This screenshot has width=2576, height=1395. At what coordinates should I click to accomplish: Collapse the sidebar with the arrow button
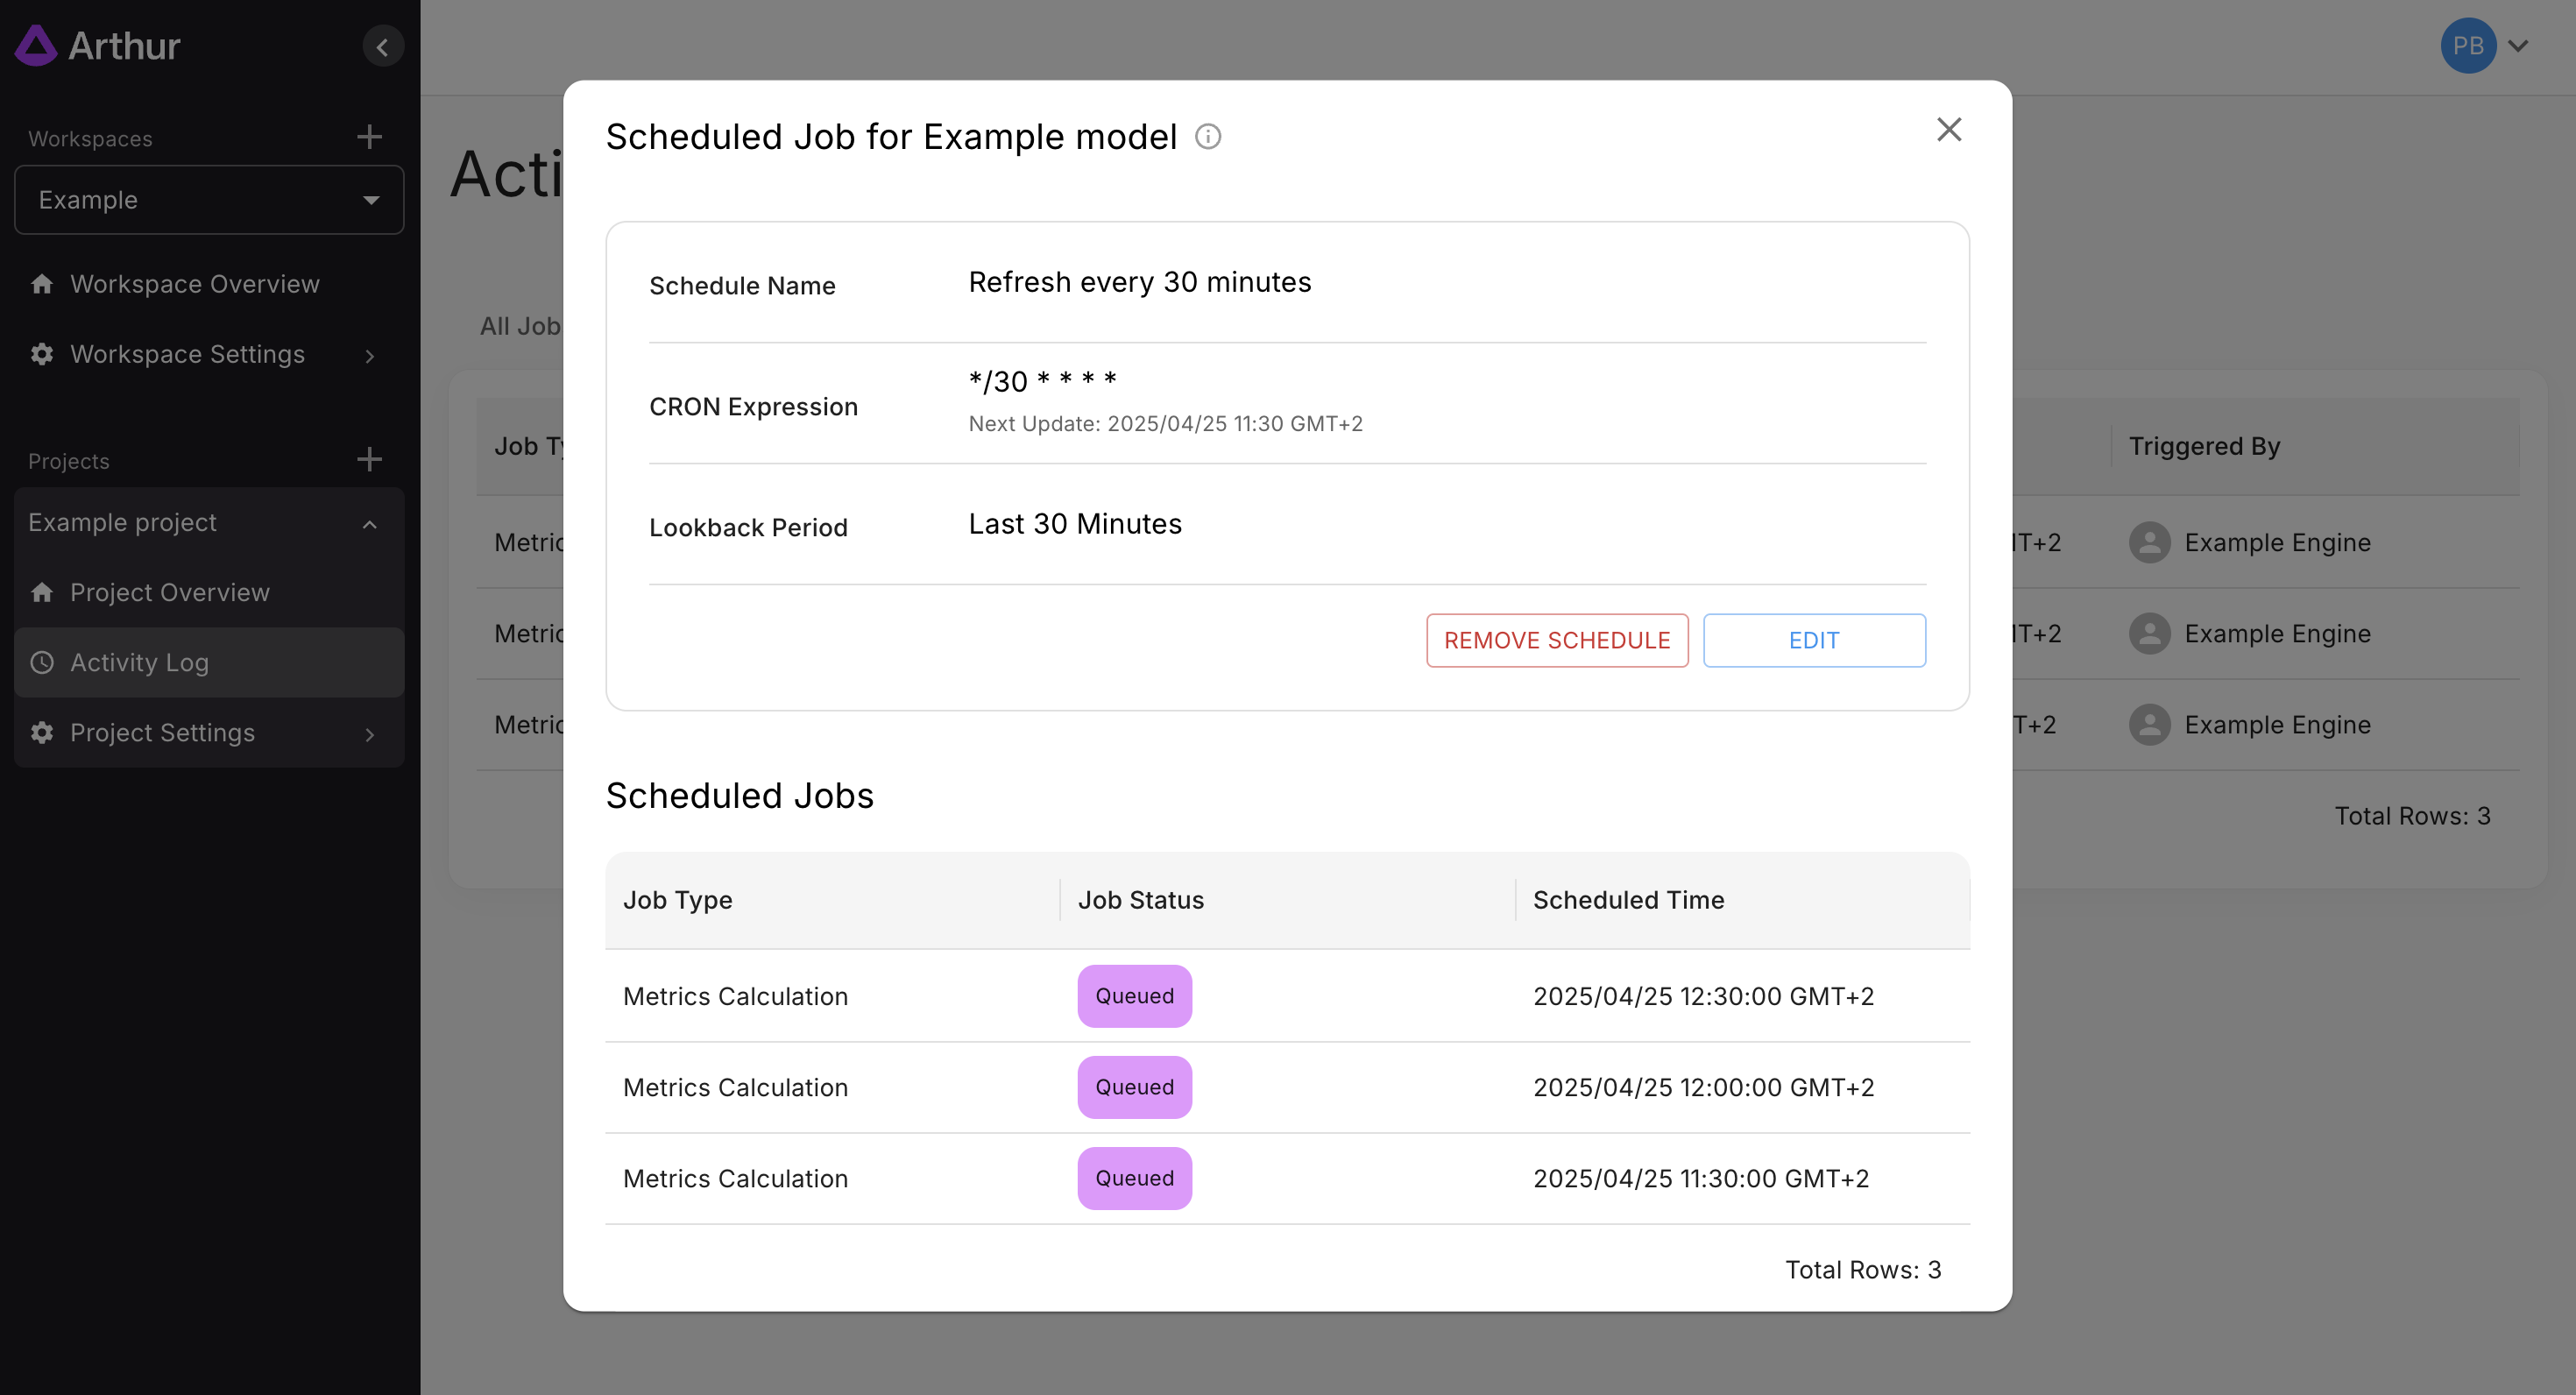click(382, 46)
